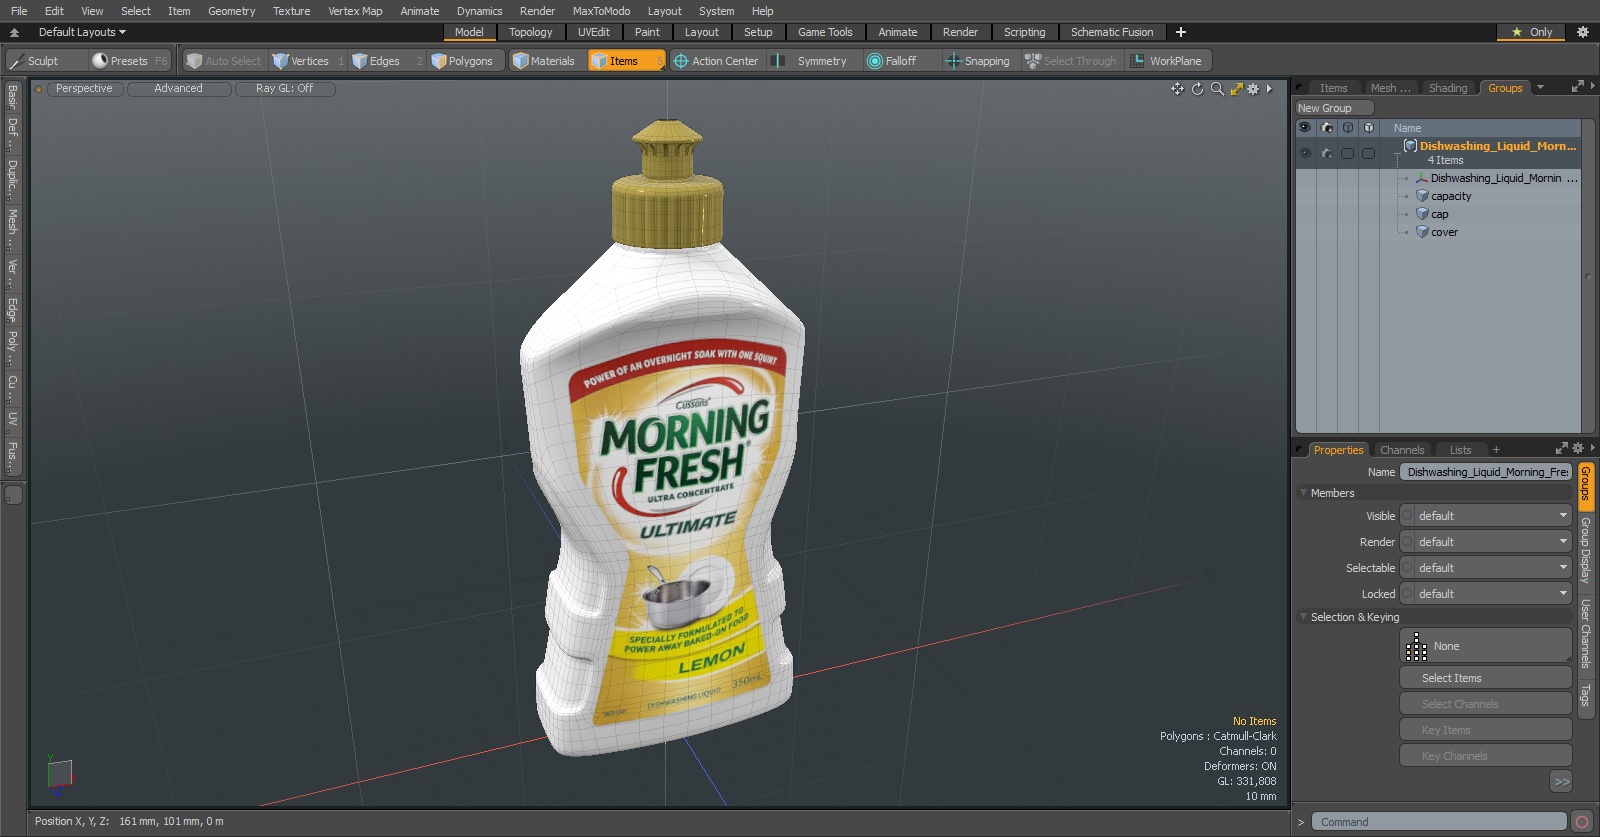Open the Action Center options
The image size is (1600, 837).
[716, 61]
